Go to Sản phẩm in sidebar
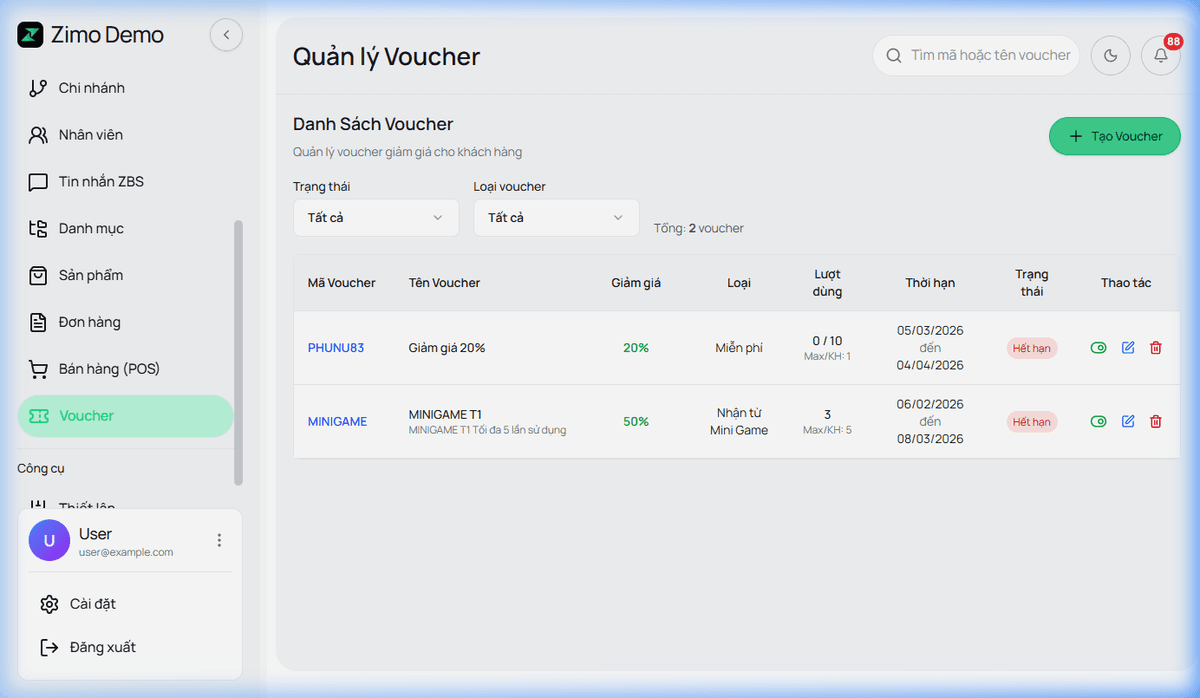 (90, 275)
